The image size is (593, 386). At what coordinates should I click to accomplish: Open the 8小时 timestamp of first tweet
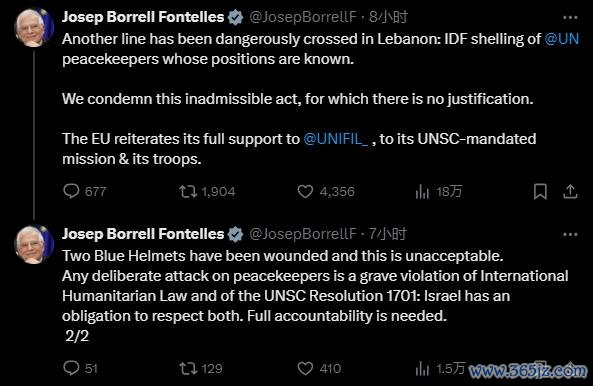pyautogui.click(x=388, y=17)
